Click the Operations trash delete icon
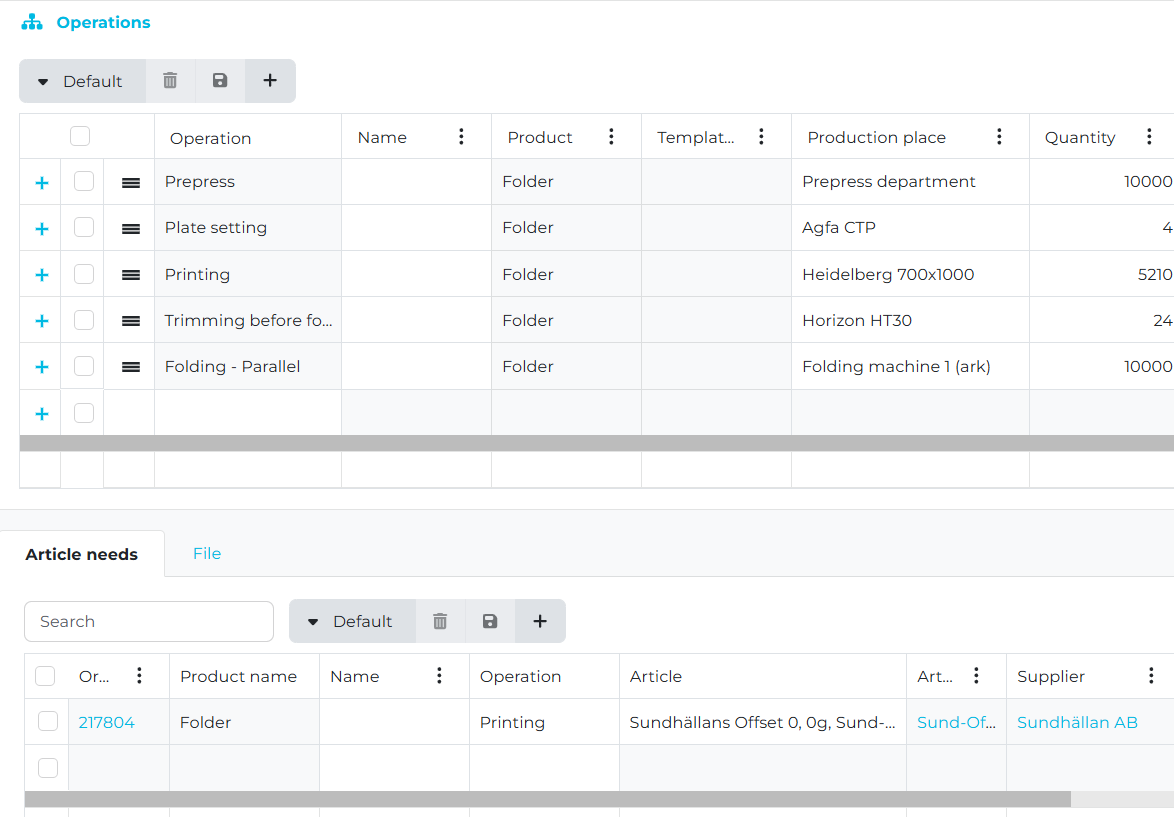 pos(170,81)
